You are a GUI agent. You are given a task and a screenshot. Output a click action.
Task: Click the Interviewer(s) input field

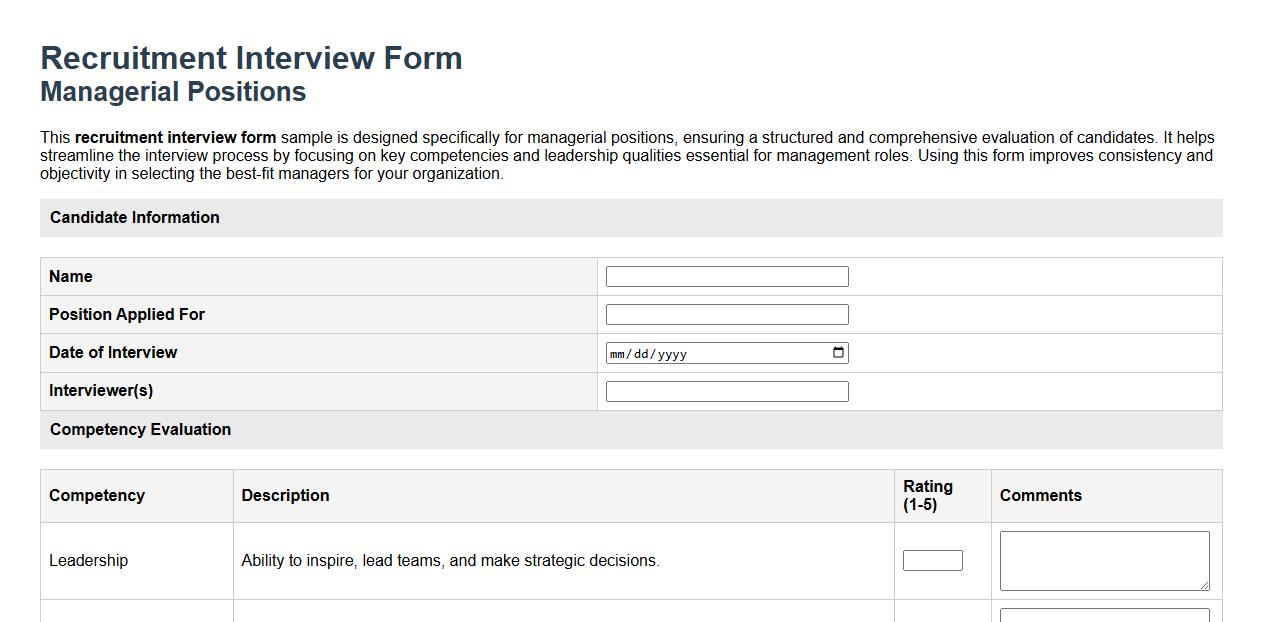point(725,390)
